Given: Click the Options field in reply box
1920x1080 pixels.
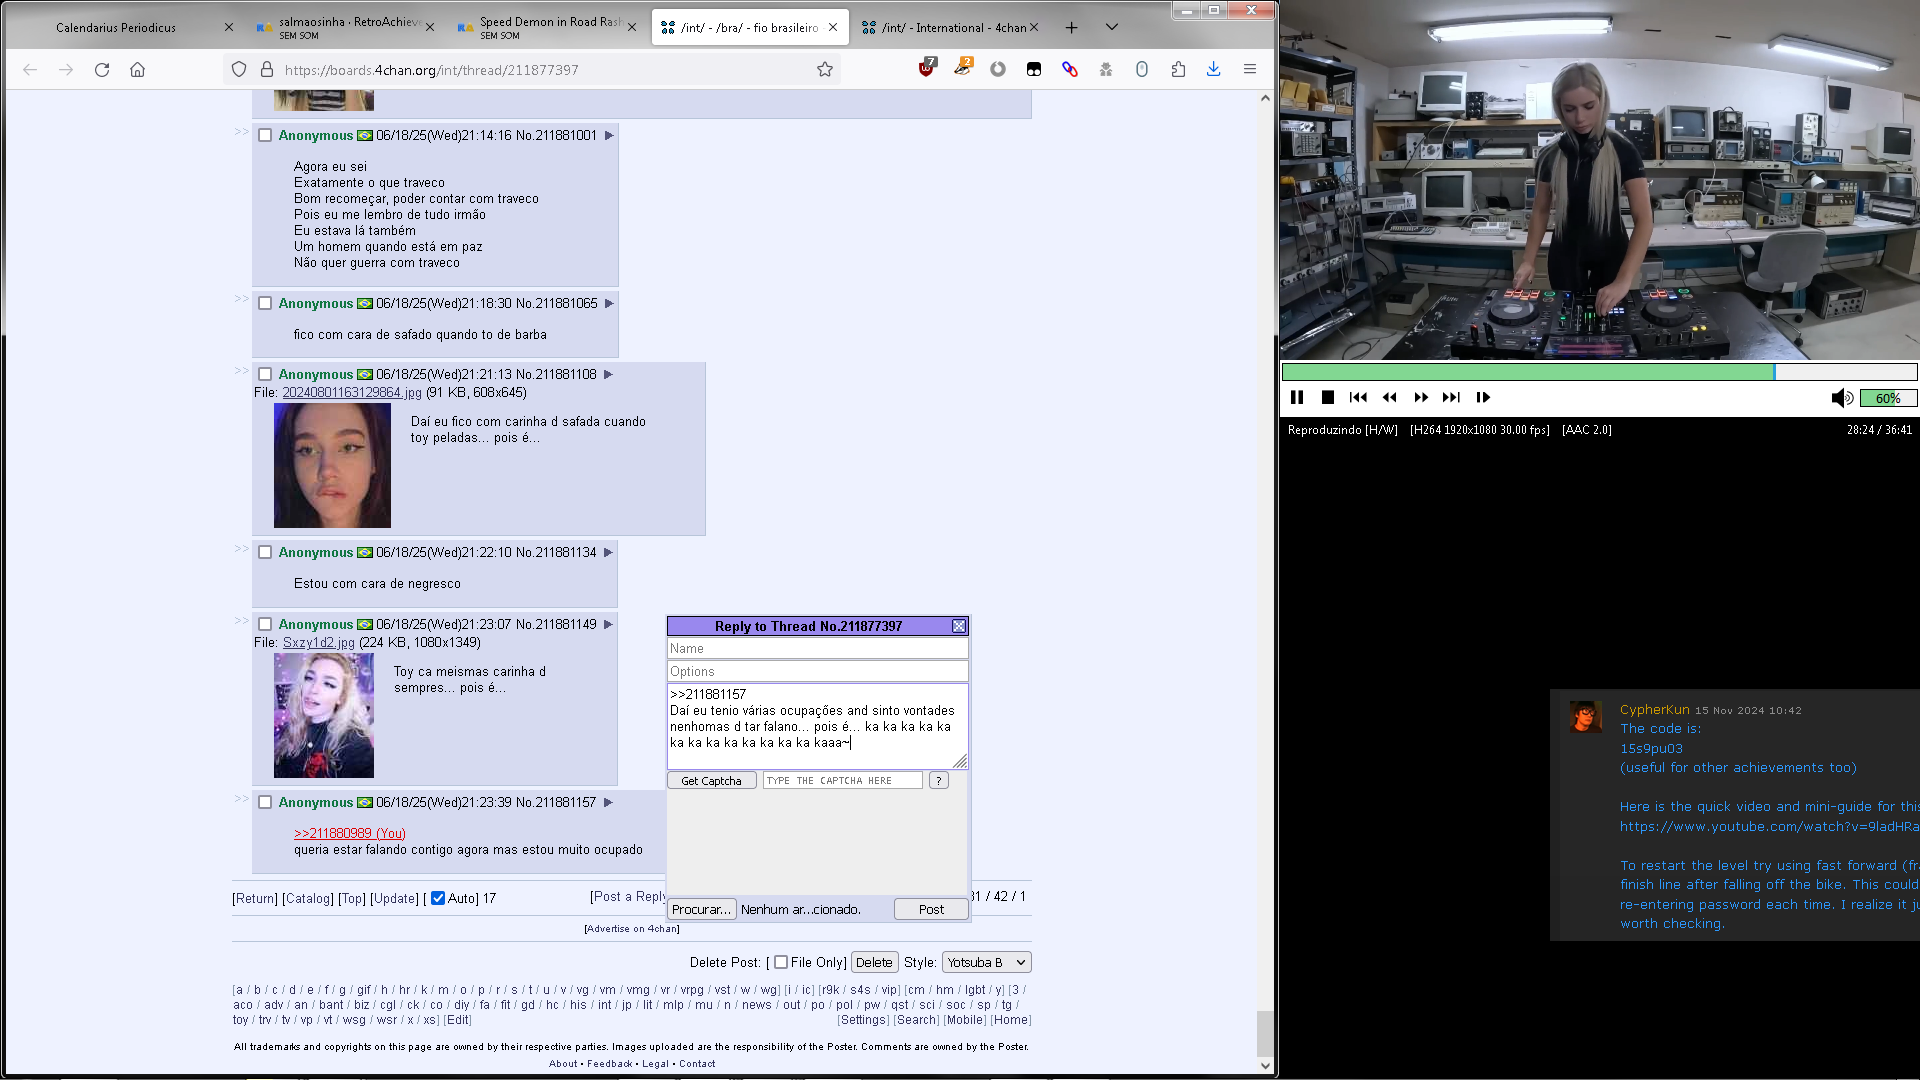Looking at the screenshot, I should click(x=818, y=672).
